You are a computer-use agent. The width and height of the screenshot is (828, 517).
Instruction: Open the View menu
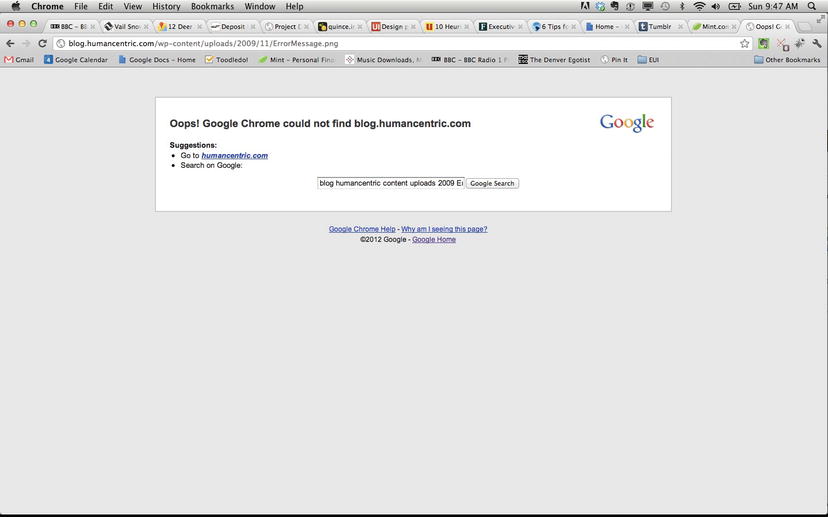[x=133, y=6]
